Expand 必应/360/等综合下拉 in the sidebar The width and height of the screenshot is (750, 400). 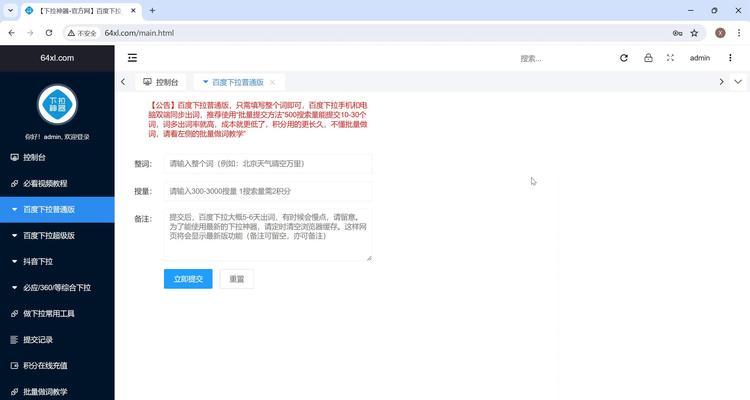57,288
